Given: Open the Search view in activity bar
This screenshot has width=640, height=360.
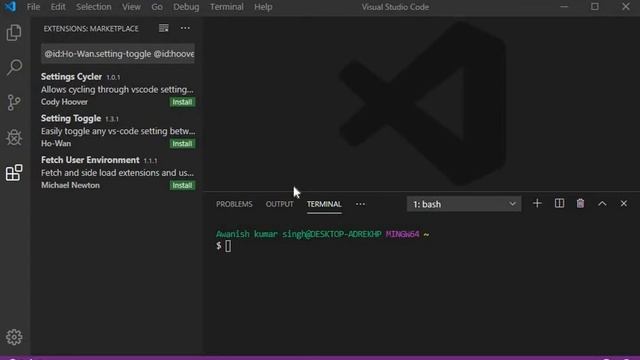Looking at the screenshot, I should click(x=14, y=67).
